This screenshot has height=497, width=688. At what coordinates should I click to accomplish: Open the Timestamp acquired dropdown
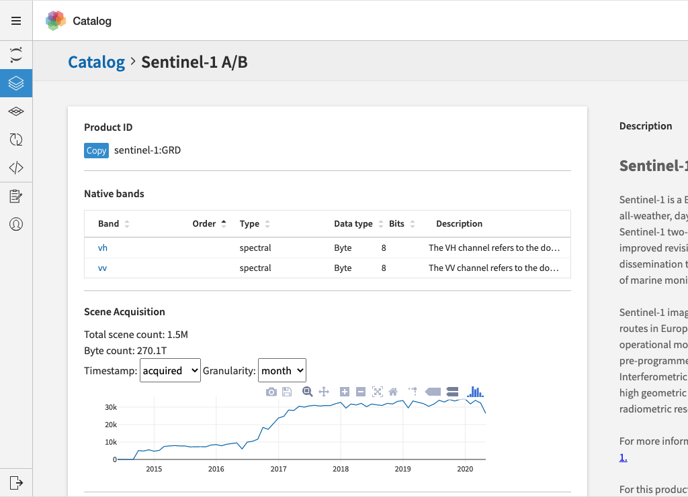click(170, 371)
